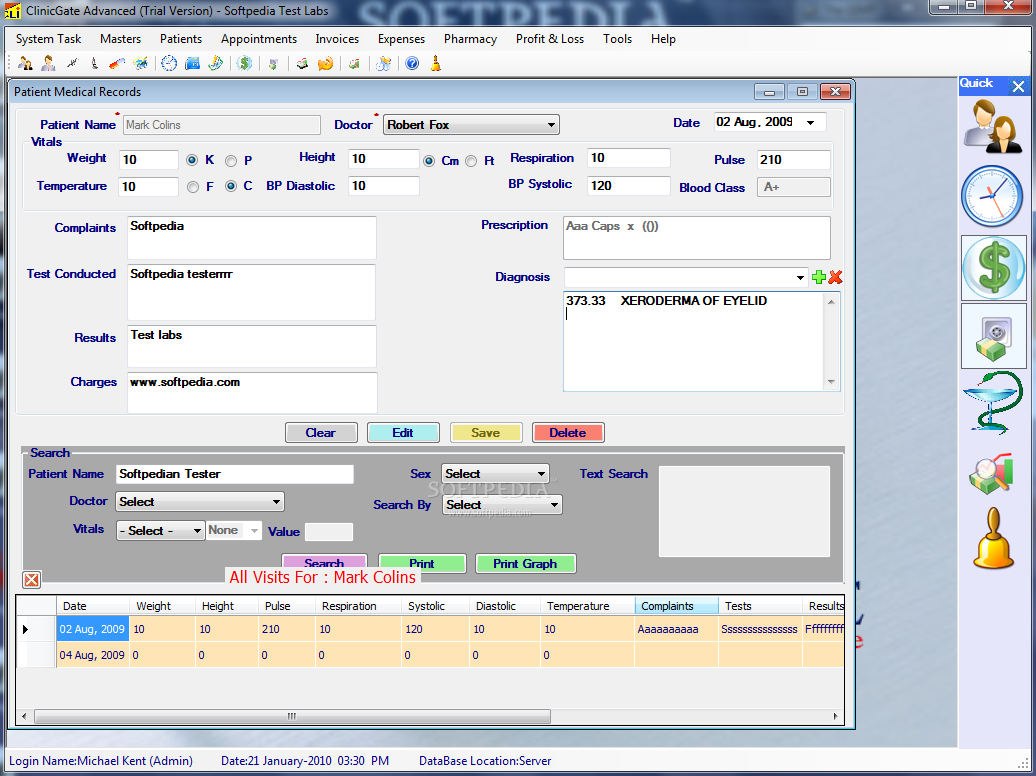
Task: Click the blue clock toolbar icon
Action: (169, 63)
